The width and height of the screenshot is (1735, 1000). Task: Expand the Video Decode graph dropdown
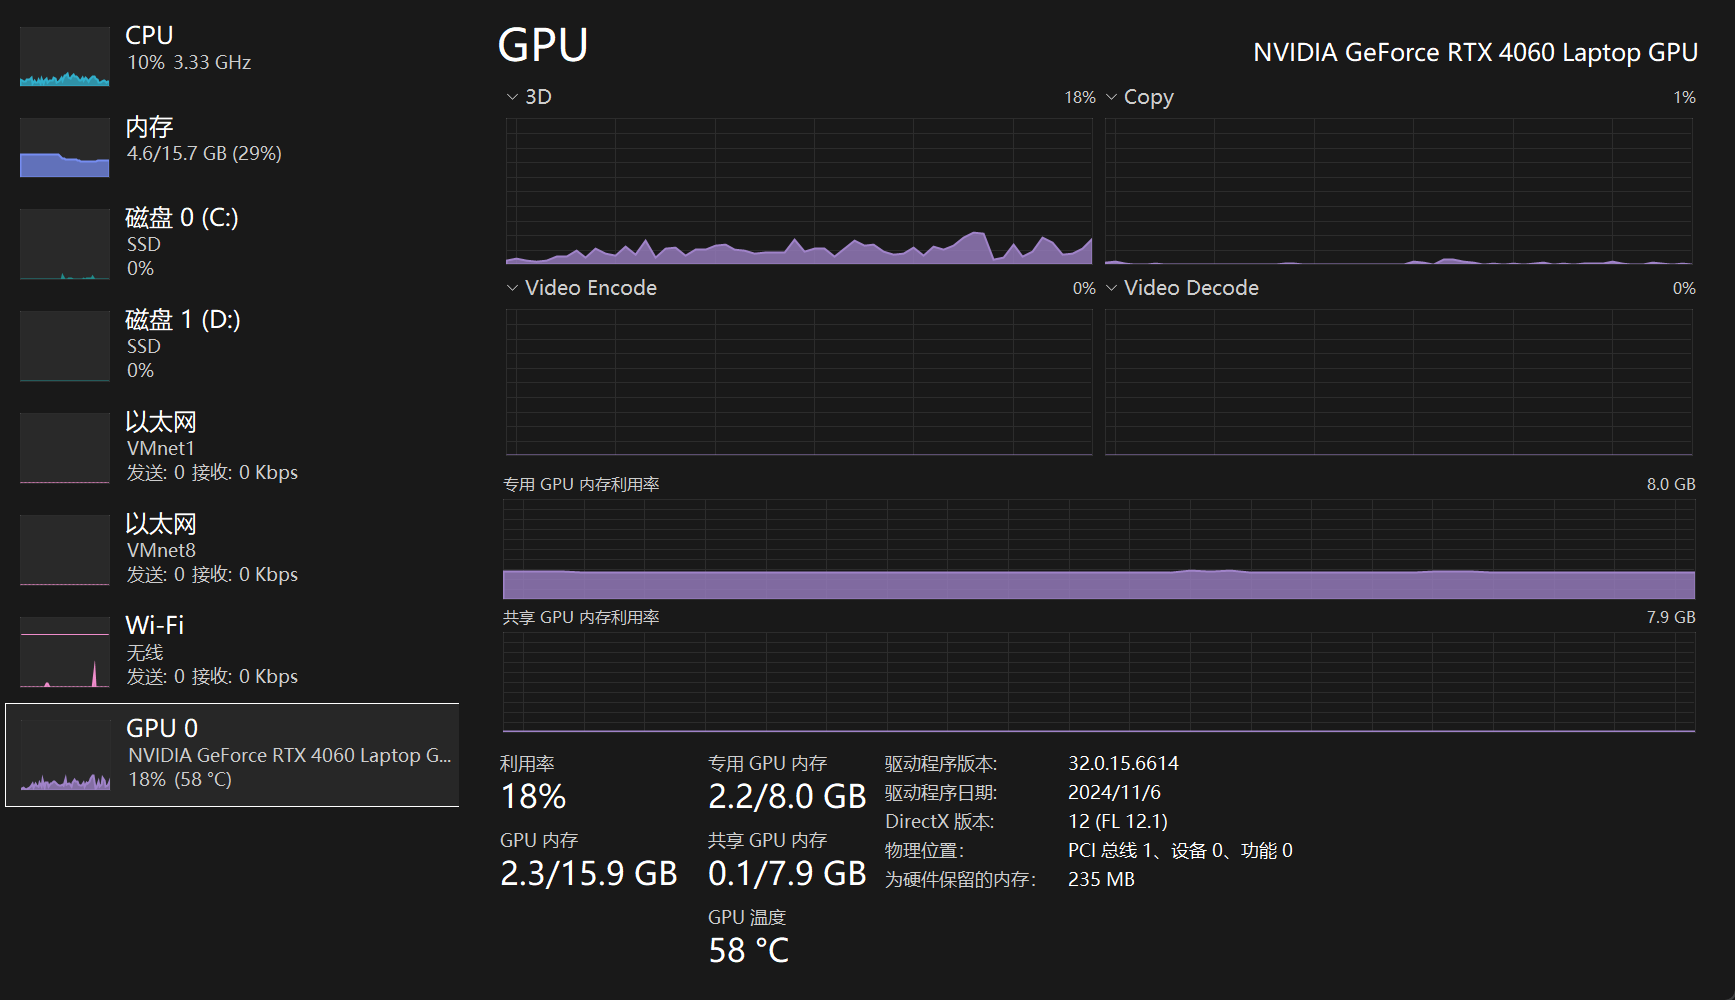click(1112, 288)
